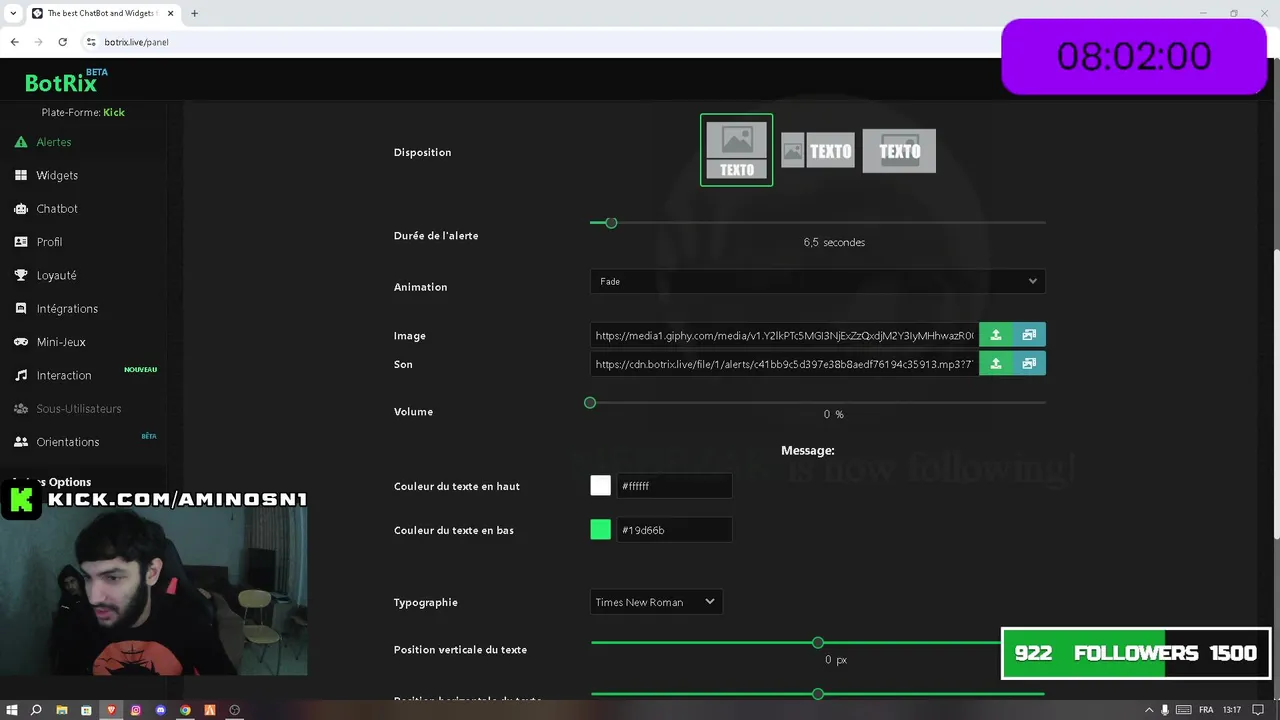1280x720 pixels.
Task: Click the Interaction music note icon
Action: [20, 375]
